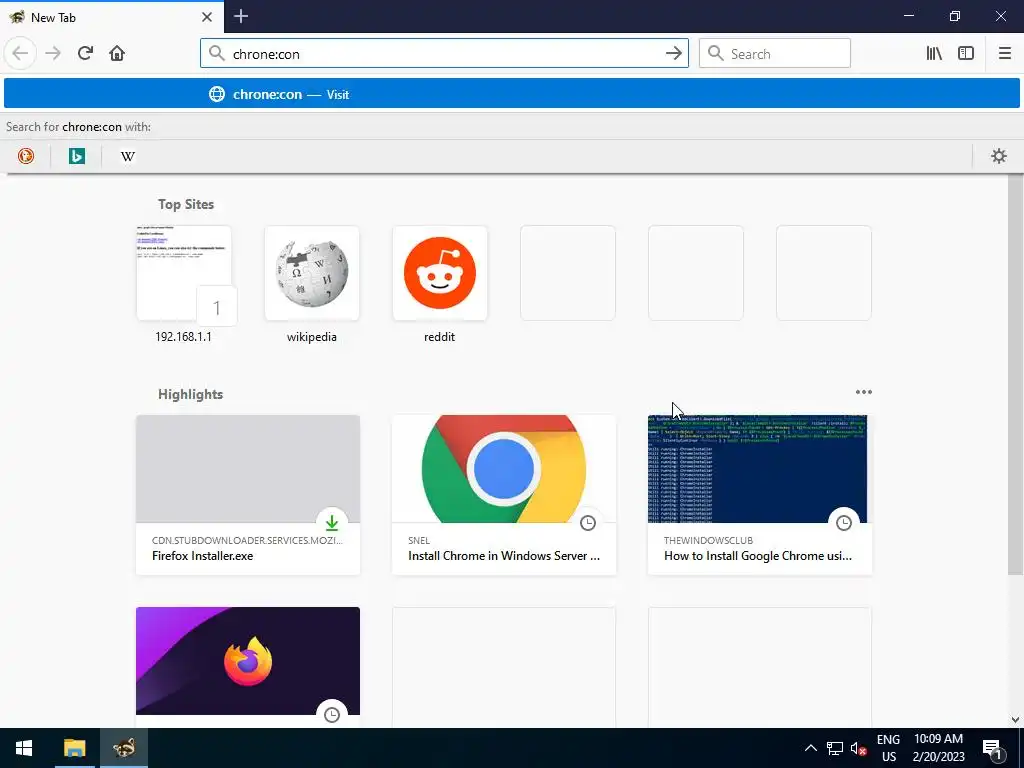Click the raccoon browser taskbar icon
Image resolution: width=1024 pixels, height=768 pixels.
coord(123,748)
